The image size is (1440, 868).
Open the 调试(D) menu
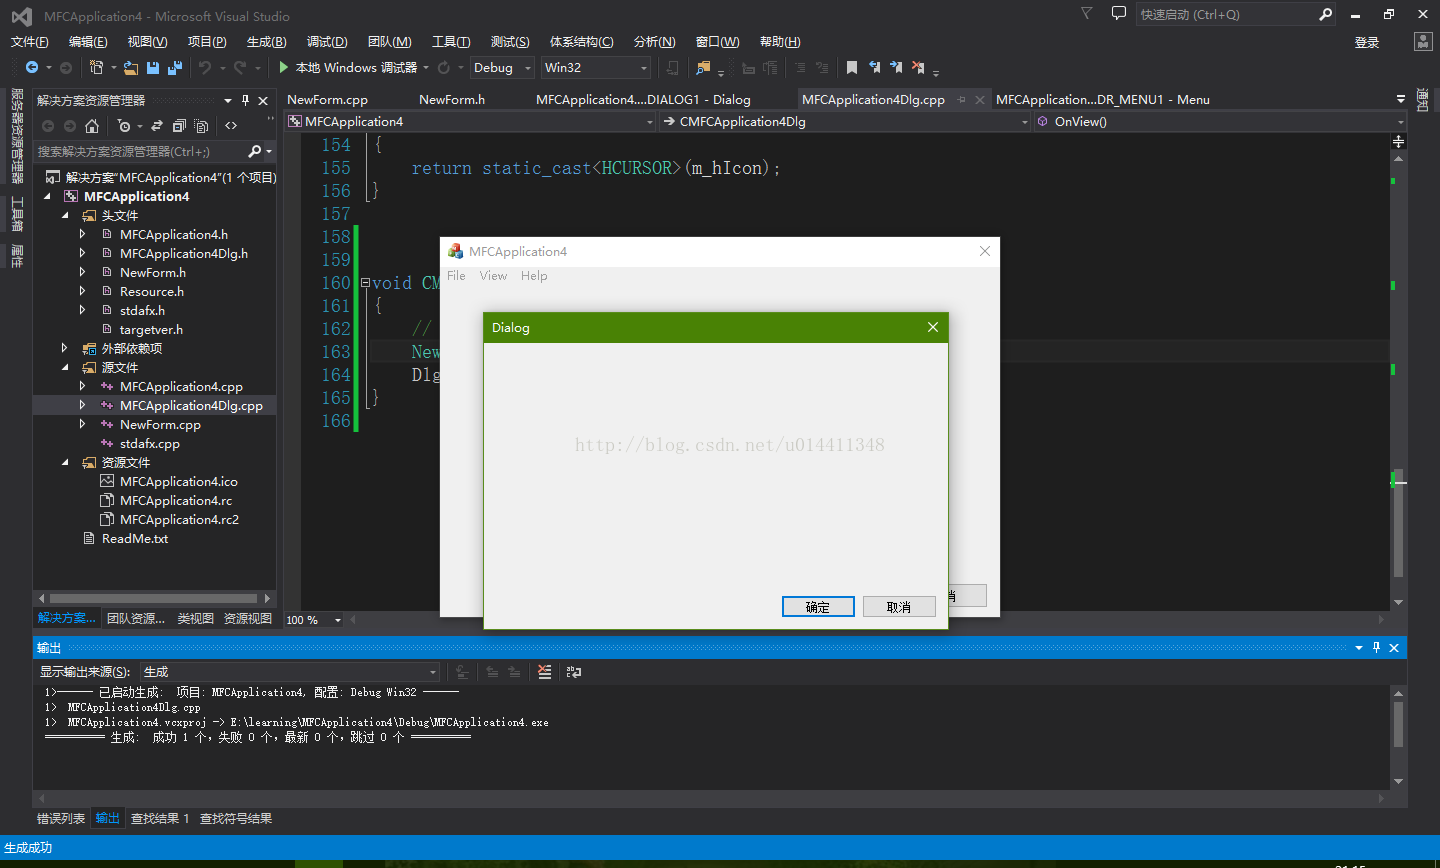point(327,42)
